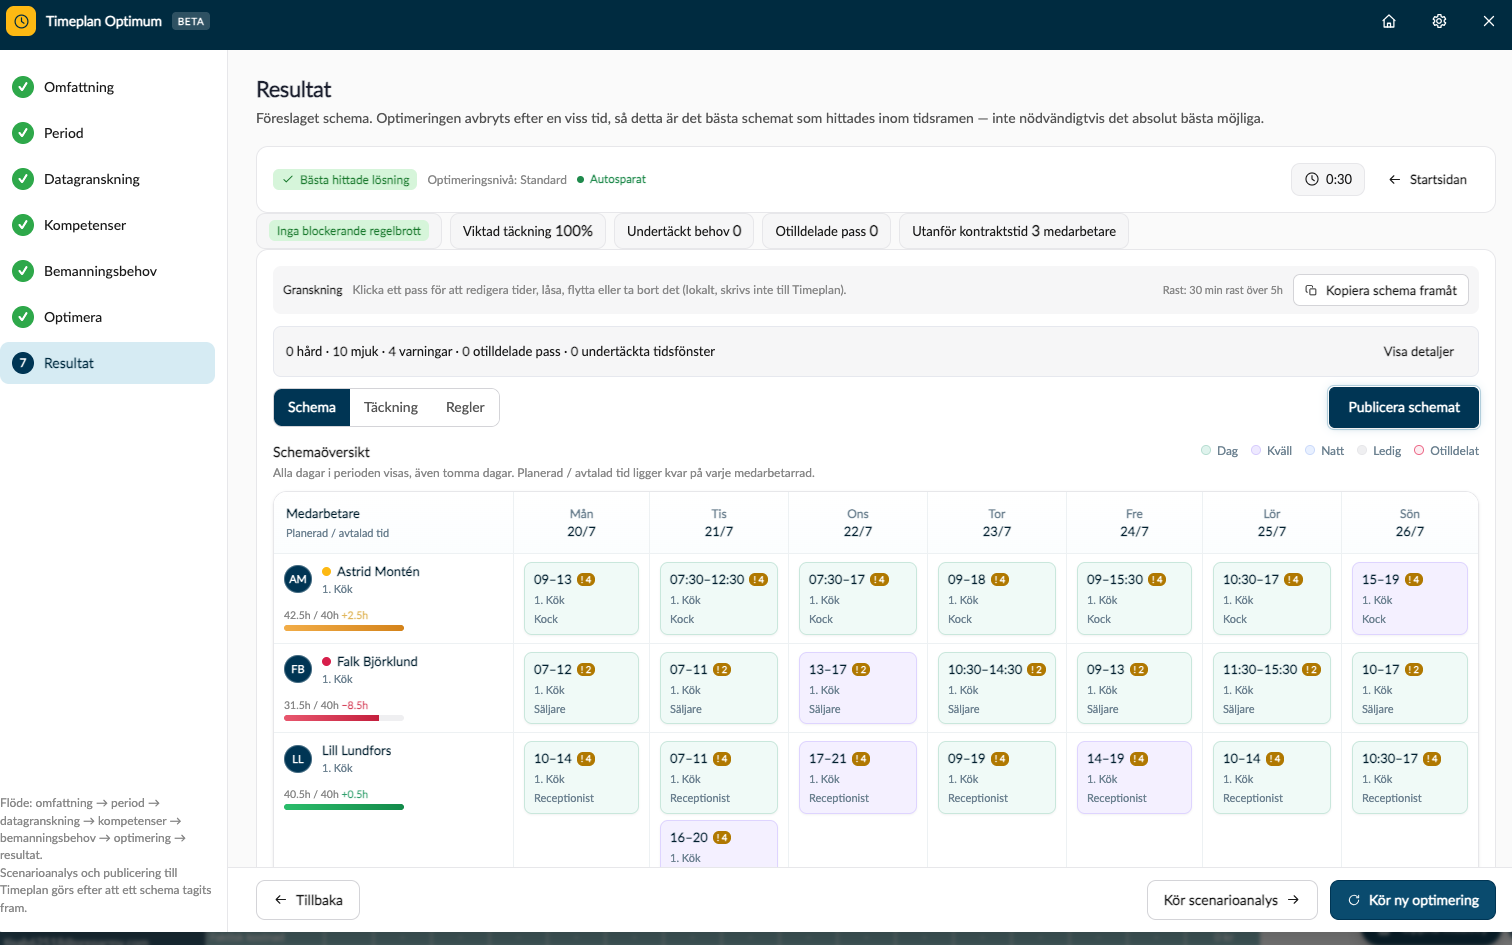Image resolution: width=1512 pixels, height=945 pixels.
Task: Go to the Period step
Action: (x=108, y=133)
